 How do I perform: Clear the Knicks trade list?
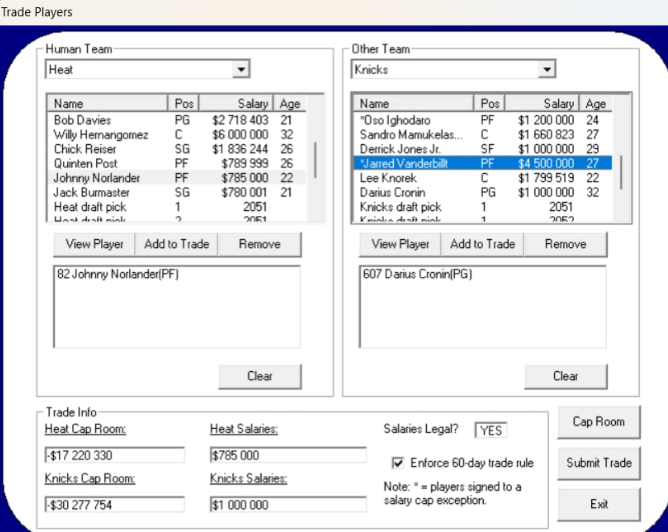coord(566,376)
